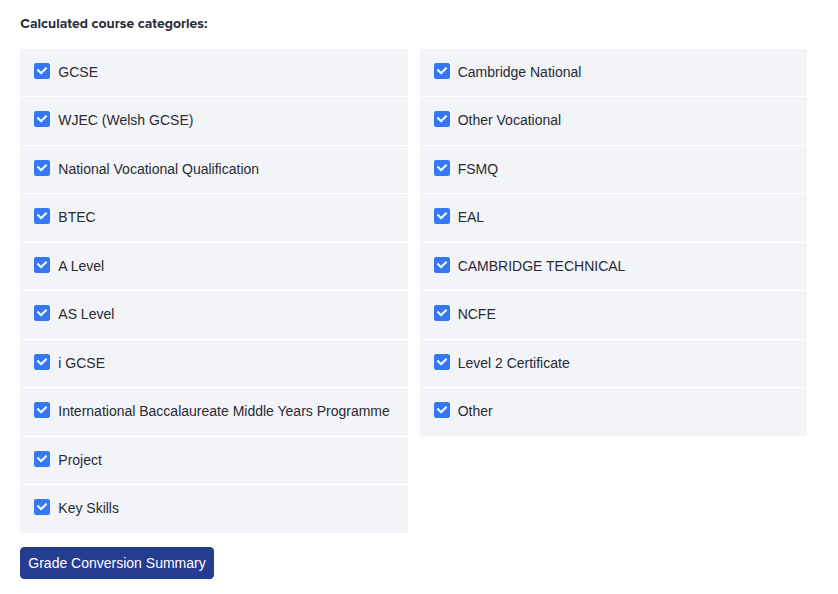Disable the Level 2 Certificate checkbox
Viewport: 838px width, 594px height.
click(x=442, y=362)
